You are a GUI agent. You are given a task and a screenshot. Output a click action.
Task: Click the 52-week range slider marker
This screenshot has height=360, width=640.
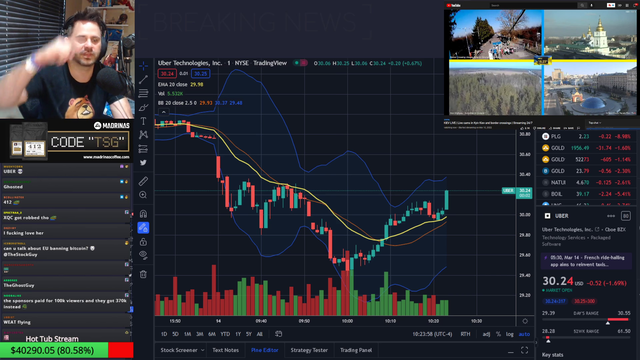pos(548,341)
